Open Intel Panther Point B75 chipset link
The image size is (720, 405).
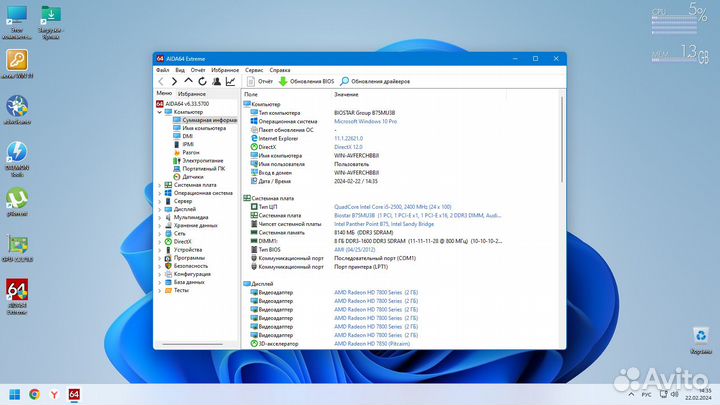(384, 224)
